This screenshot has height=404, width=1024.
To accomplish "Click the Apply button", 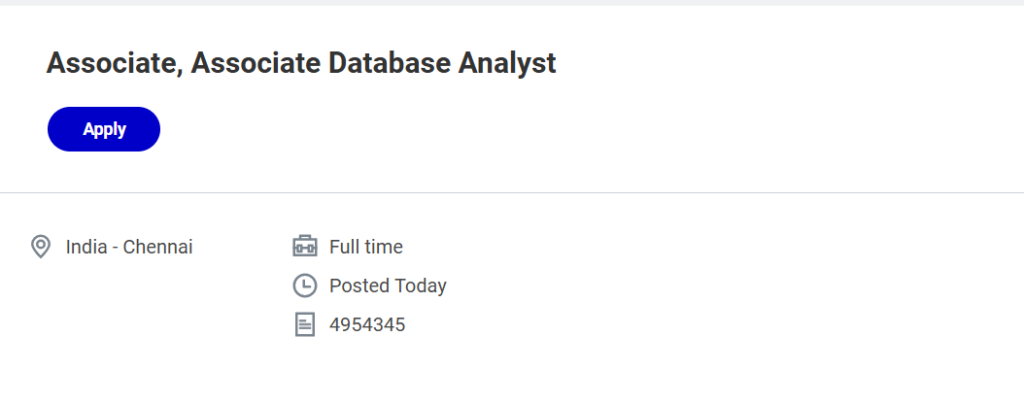I will (x=104, y=129).
